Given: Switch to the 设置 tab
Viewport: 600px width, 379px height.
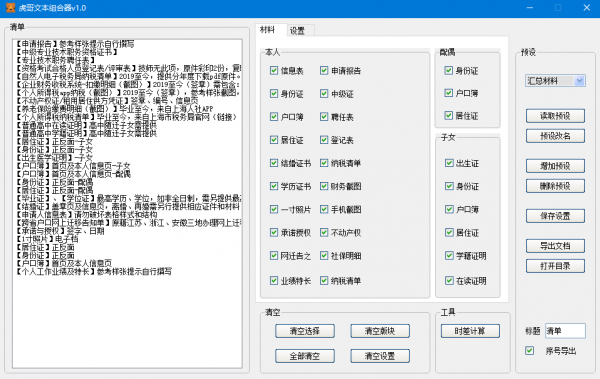Looking at the screenshot, I should (297, 31).
